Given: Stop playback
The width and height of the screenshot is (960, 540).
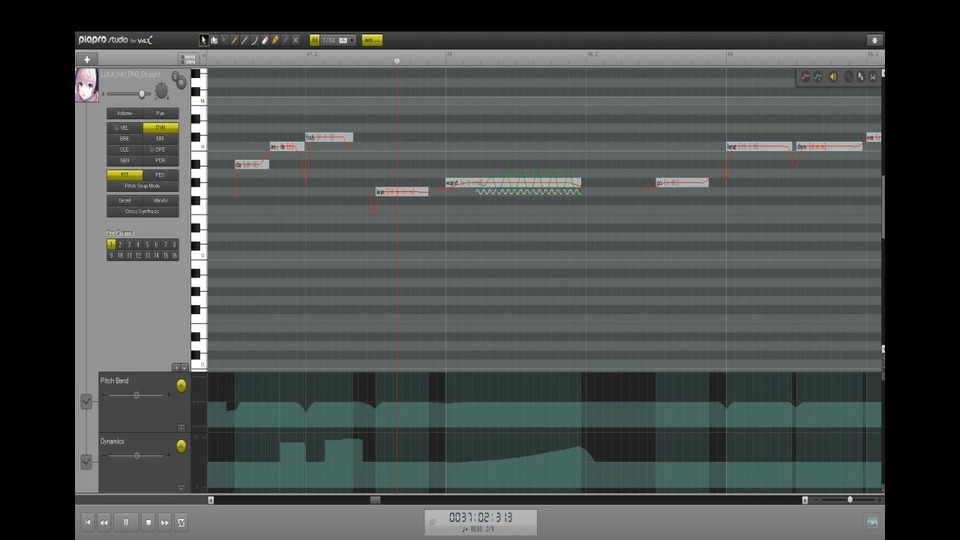Looking at the screenshot, I should [x=148, y=522].
